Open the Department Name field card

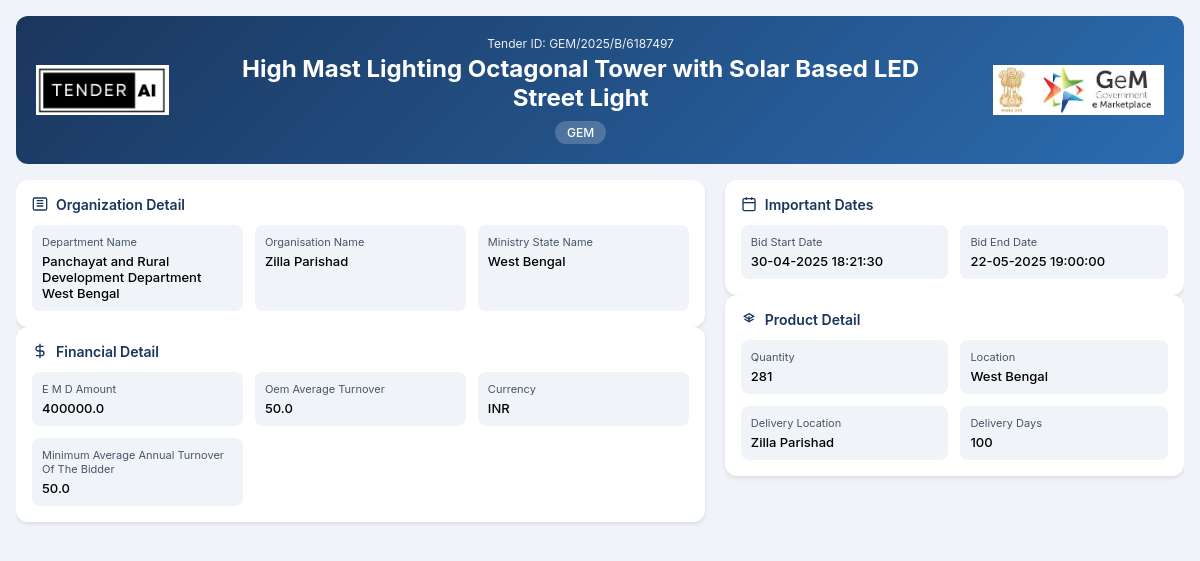(x=137, y=268)
